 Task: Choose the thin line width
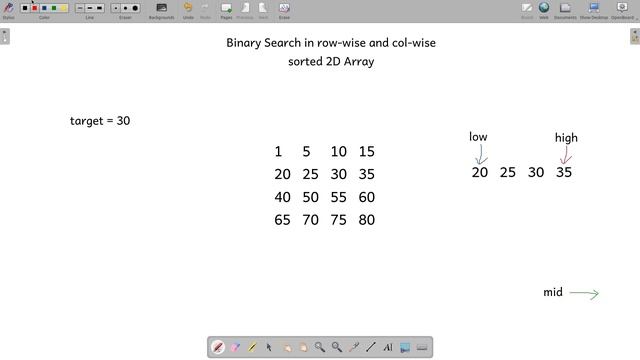coord(80,8)
